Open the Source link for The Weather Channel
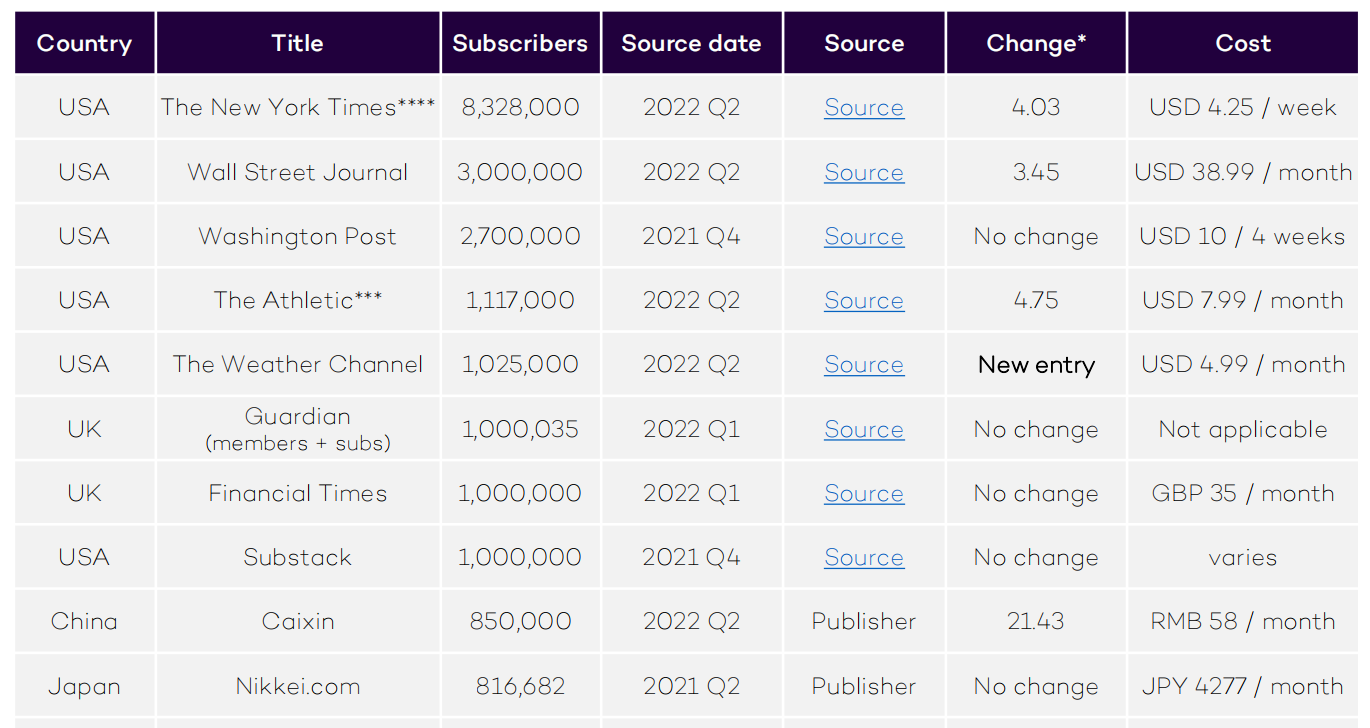 point(864,364)
